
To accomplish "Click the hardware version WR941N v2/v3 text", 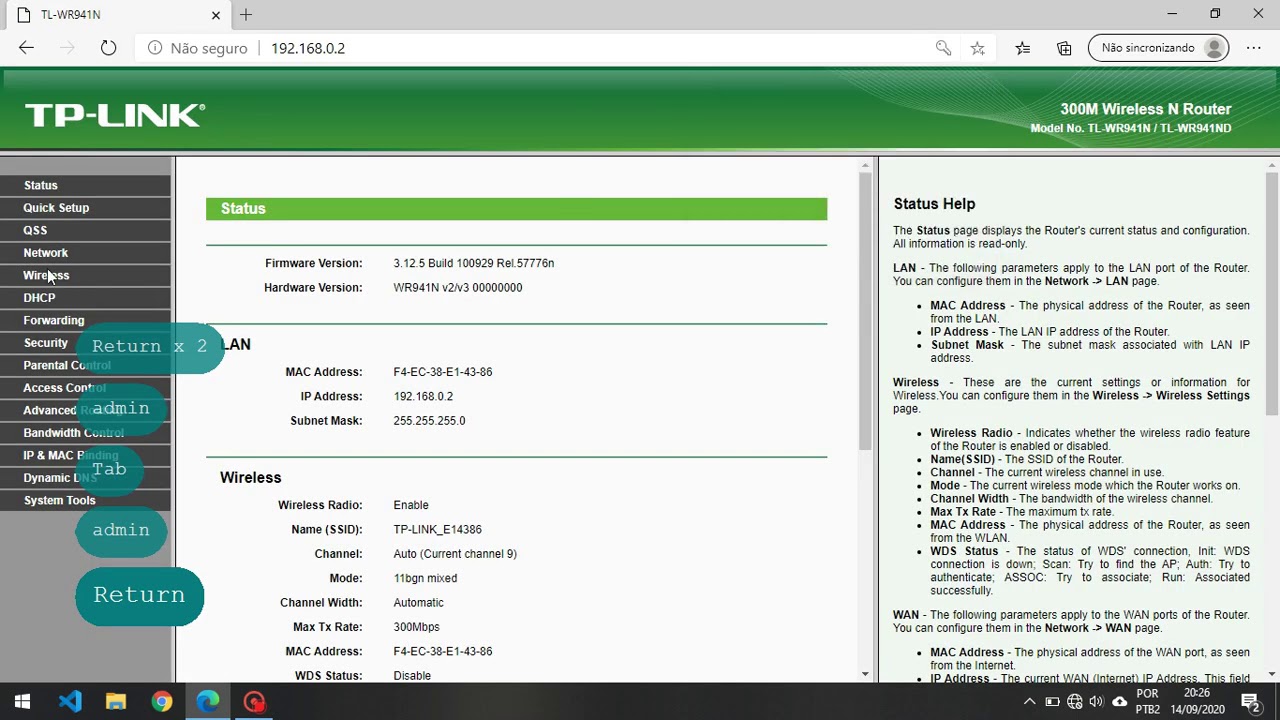I will 458,288.
